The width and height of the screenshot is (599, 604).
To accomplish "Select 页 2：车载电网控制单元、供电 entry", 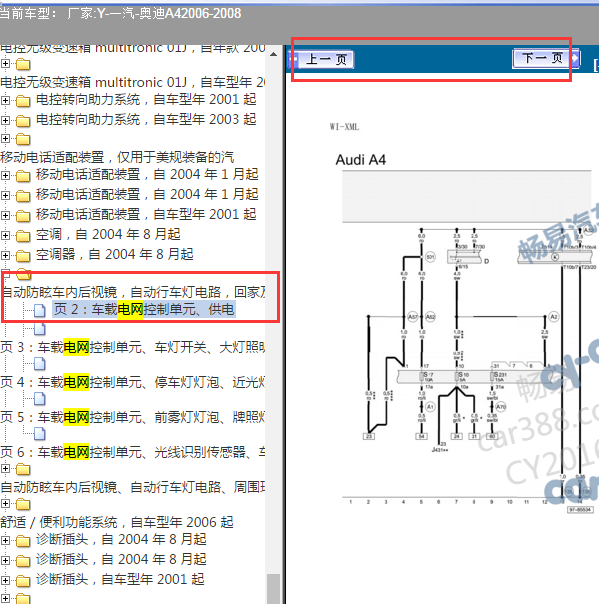I will [144, 309].
